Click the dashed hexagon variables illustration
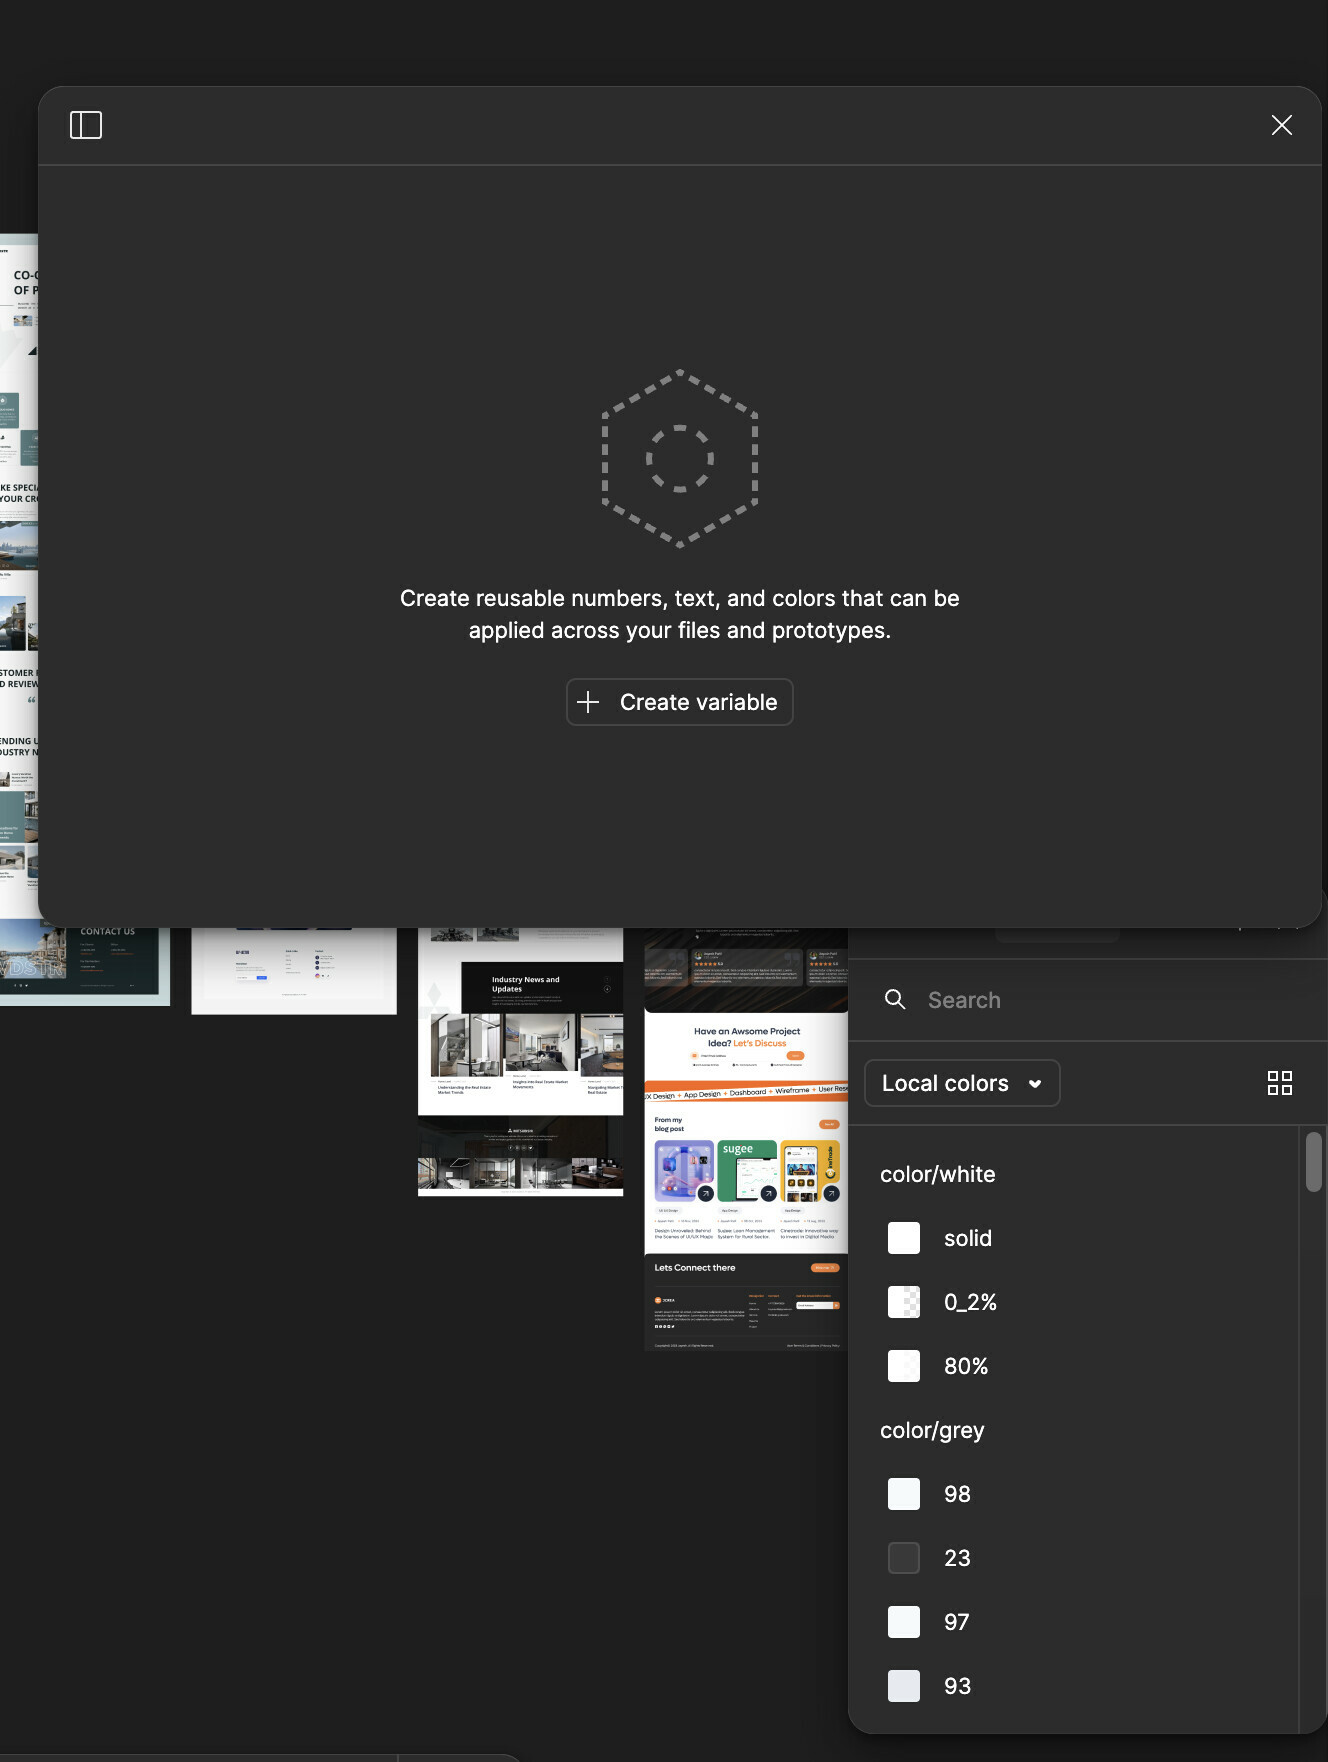The height and width of the screenshot is (1762, 1328). pyautogui.click(x=680, y=458)
